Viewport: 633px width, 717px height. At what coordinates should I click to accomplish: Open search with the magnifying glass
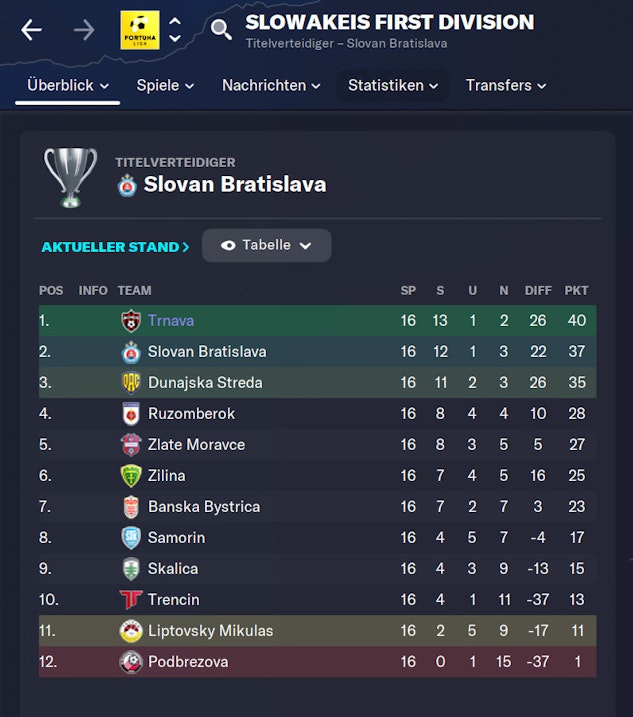[221, 29]
